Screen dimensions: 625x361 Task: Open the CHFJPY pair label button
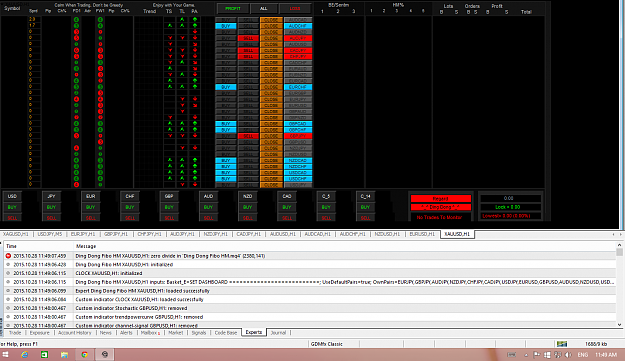(x=298, y=57)
